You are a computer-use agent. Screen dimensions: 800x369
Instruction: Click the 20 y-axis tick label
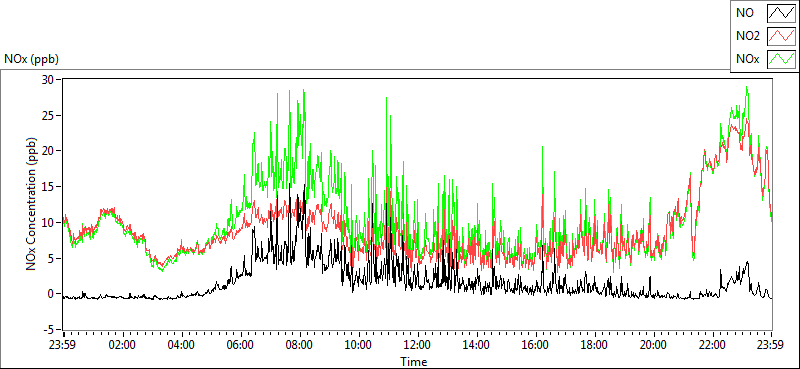point(49,151)
